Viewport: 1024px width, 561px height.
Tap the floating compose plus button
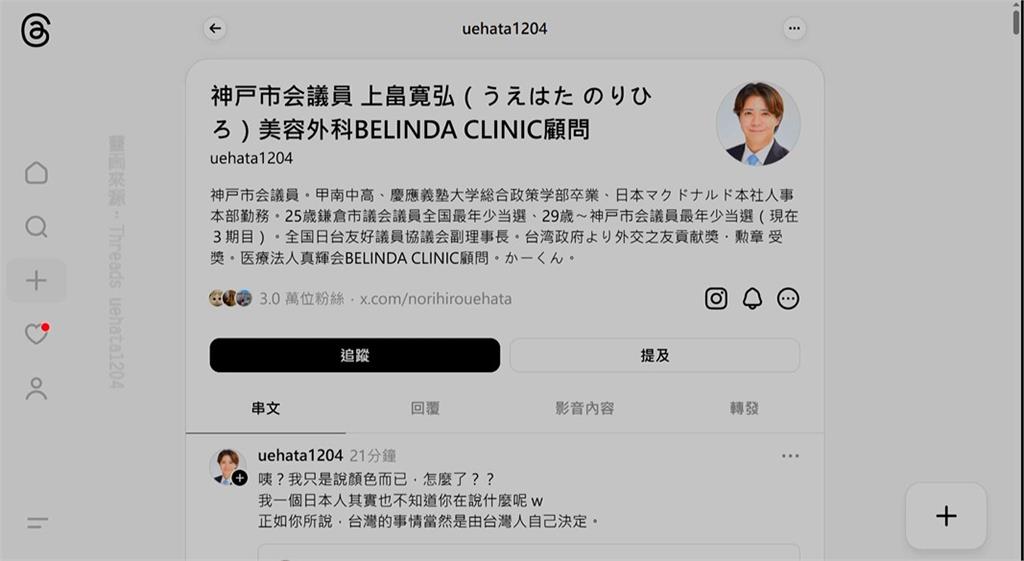click(x=946, y=516)
